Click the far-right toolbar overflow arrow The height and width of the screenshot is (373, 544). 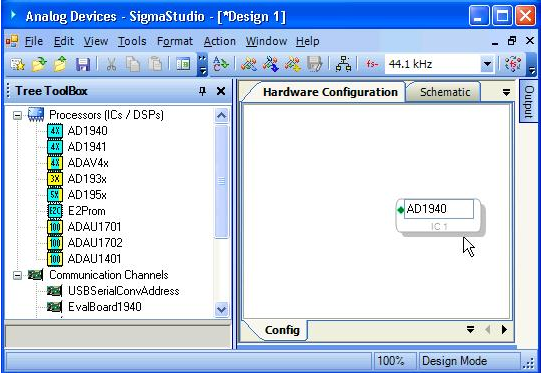click(x=532, y=64)
